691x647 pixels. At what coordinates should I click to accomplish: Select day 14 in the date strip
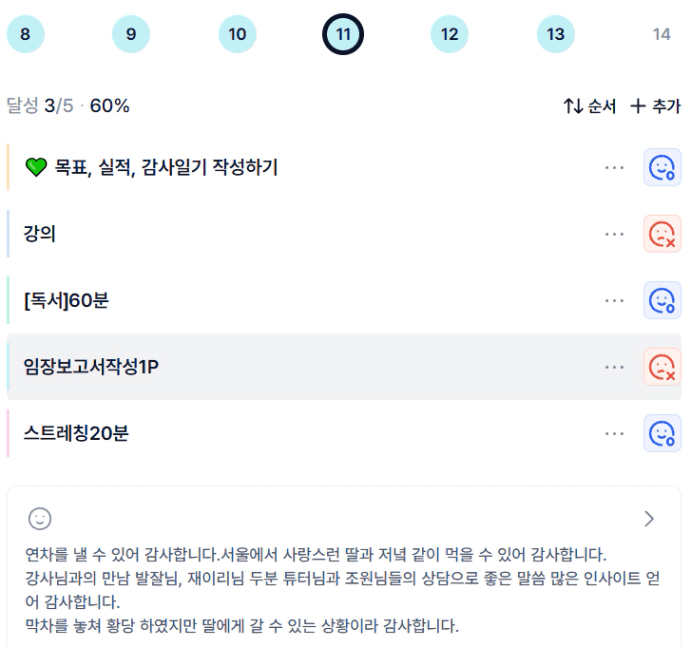tap(661, 34)
